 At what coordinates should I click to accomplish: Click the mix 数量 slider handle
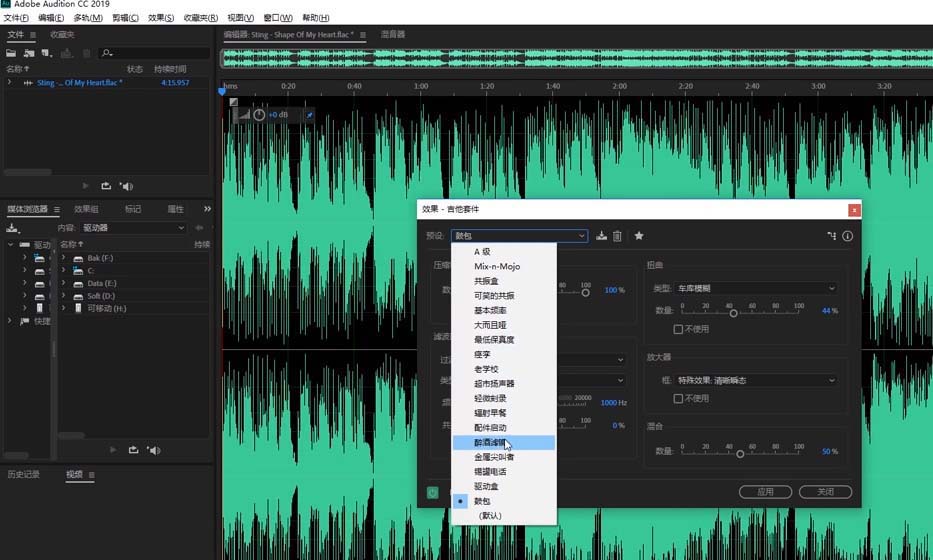[740, 453]
